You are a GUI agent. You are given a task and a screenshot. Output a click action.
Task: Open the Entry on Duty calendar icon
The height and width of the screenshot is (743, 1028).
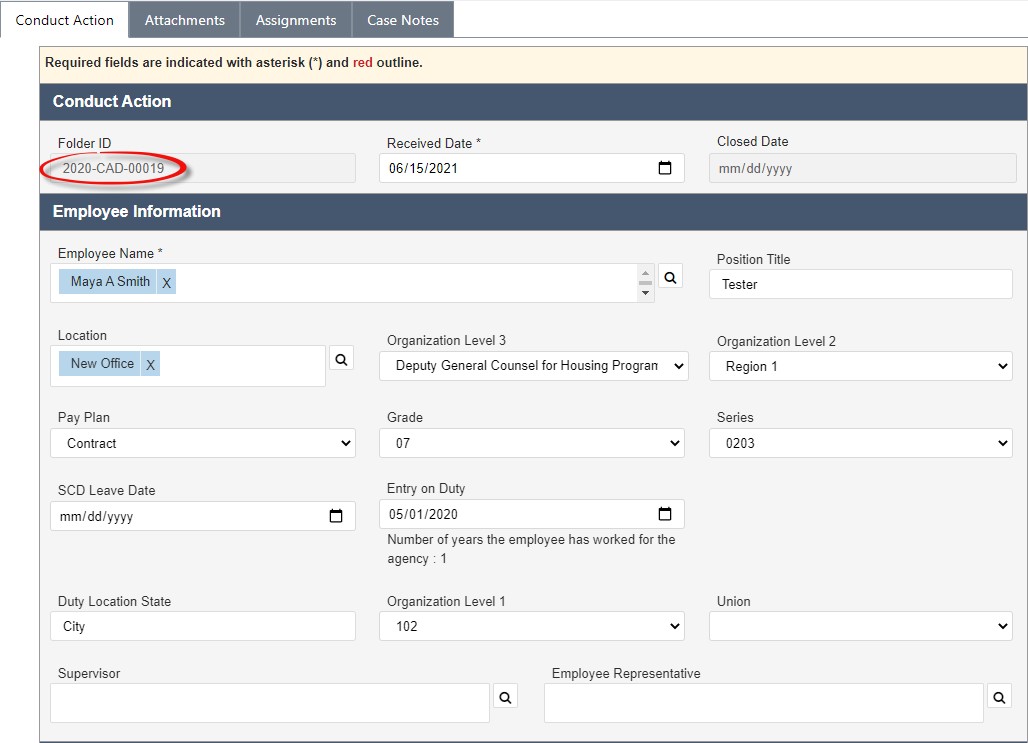(665, 513)
